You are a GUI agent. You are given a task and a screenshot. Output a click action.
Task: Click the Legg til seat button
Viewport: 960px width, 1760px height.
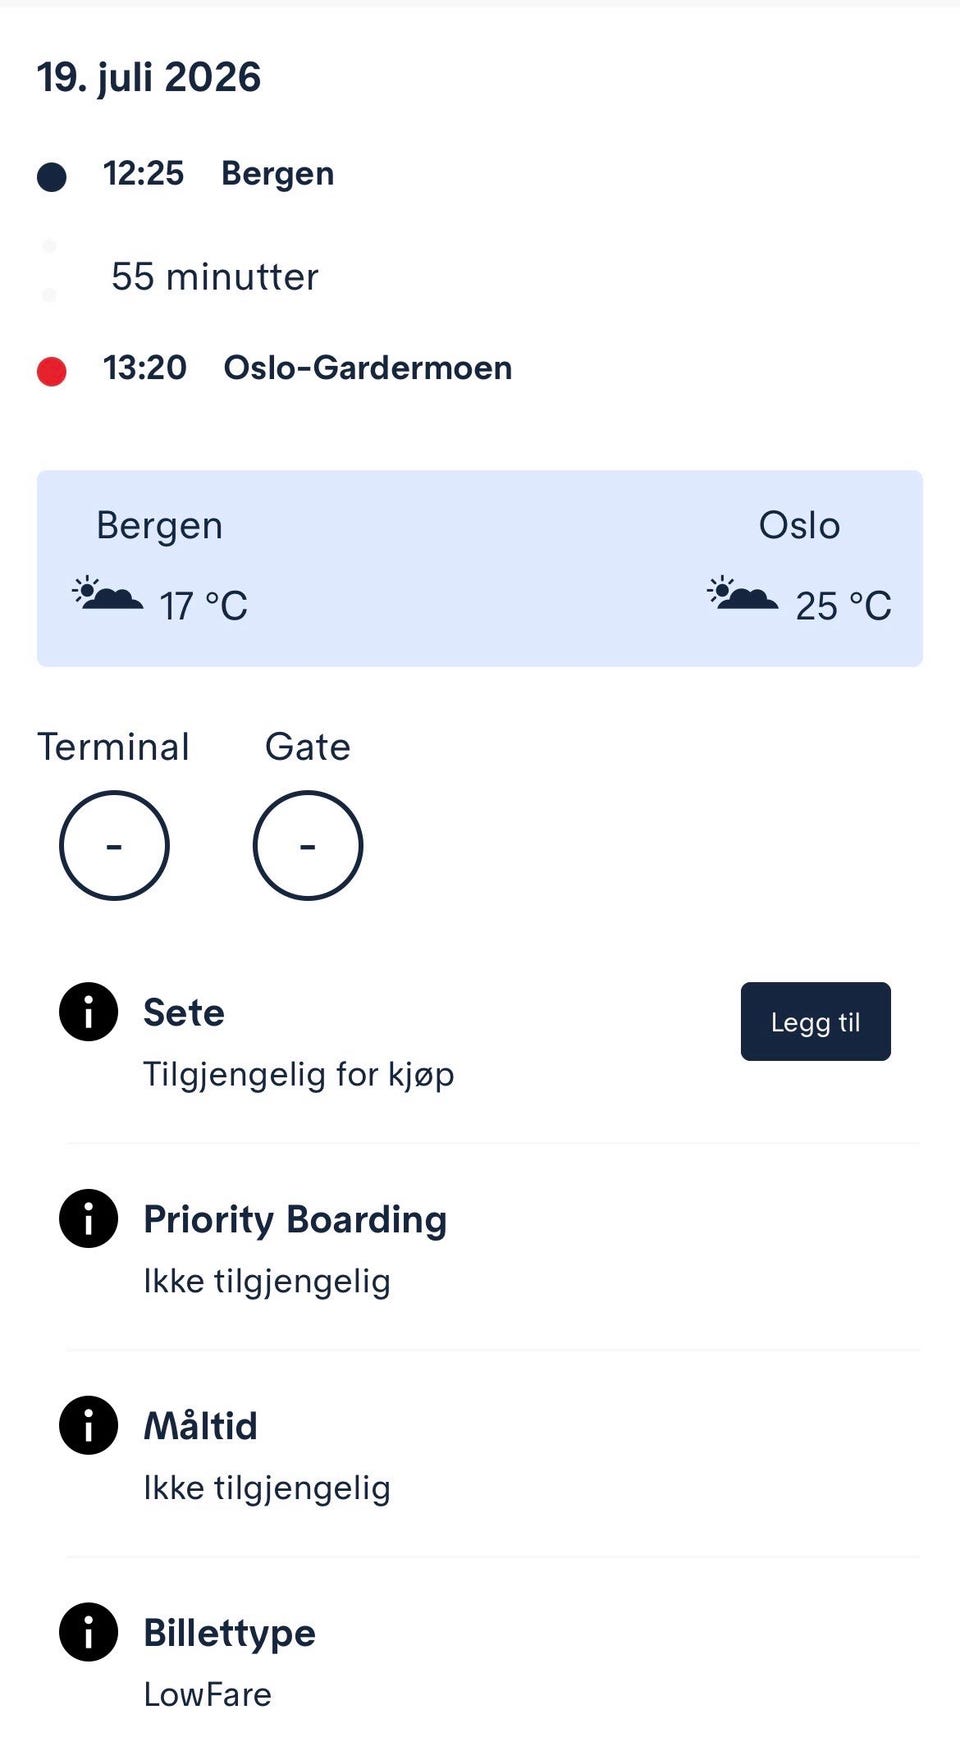(816, 1021)
